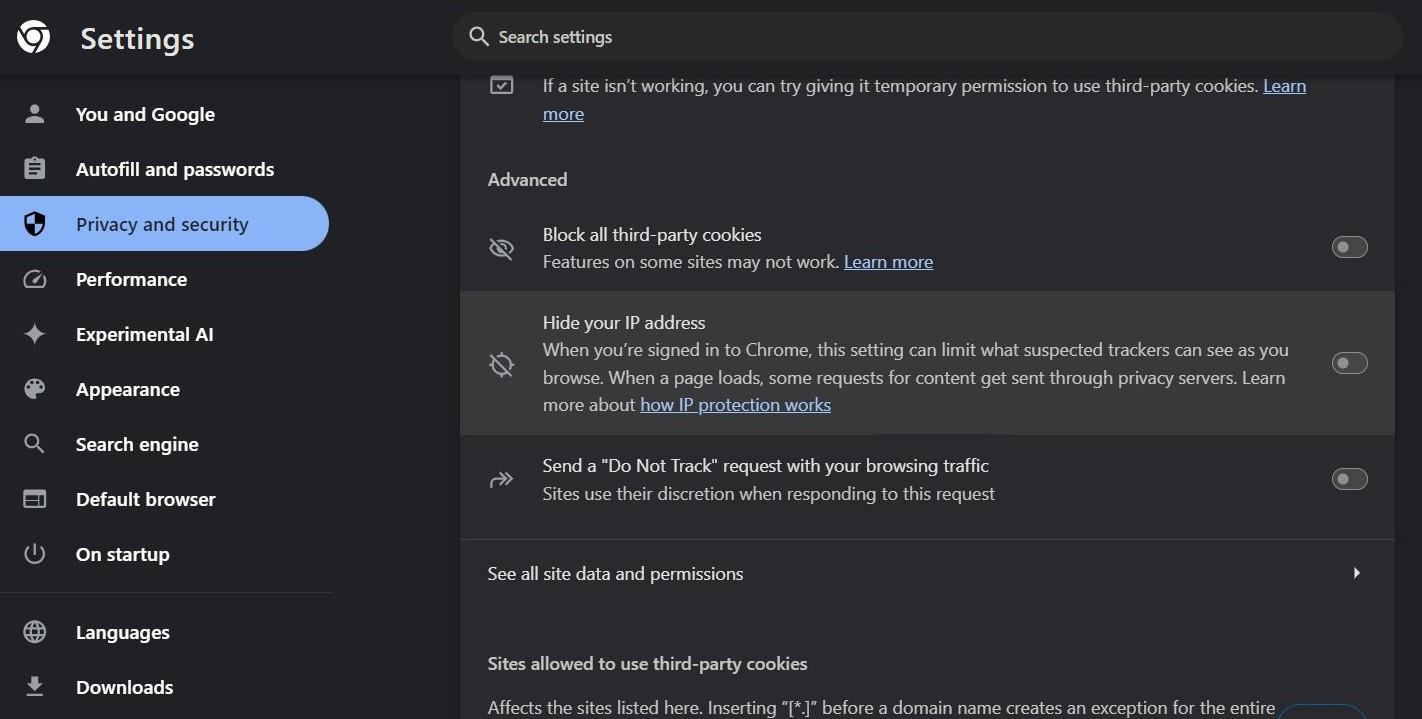Click the magnifier icon in Search settings
Viewport: 1422px width, 719px height.
[x=480, y=37]
